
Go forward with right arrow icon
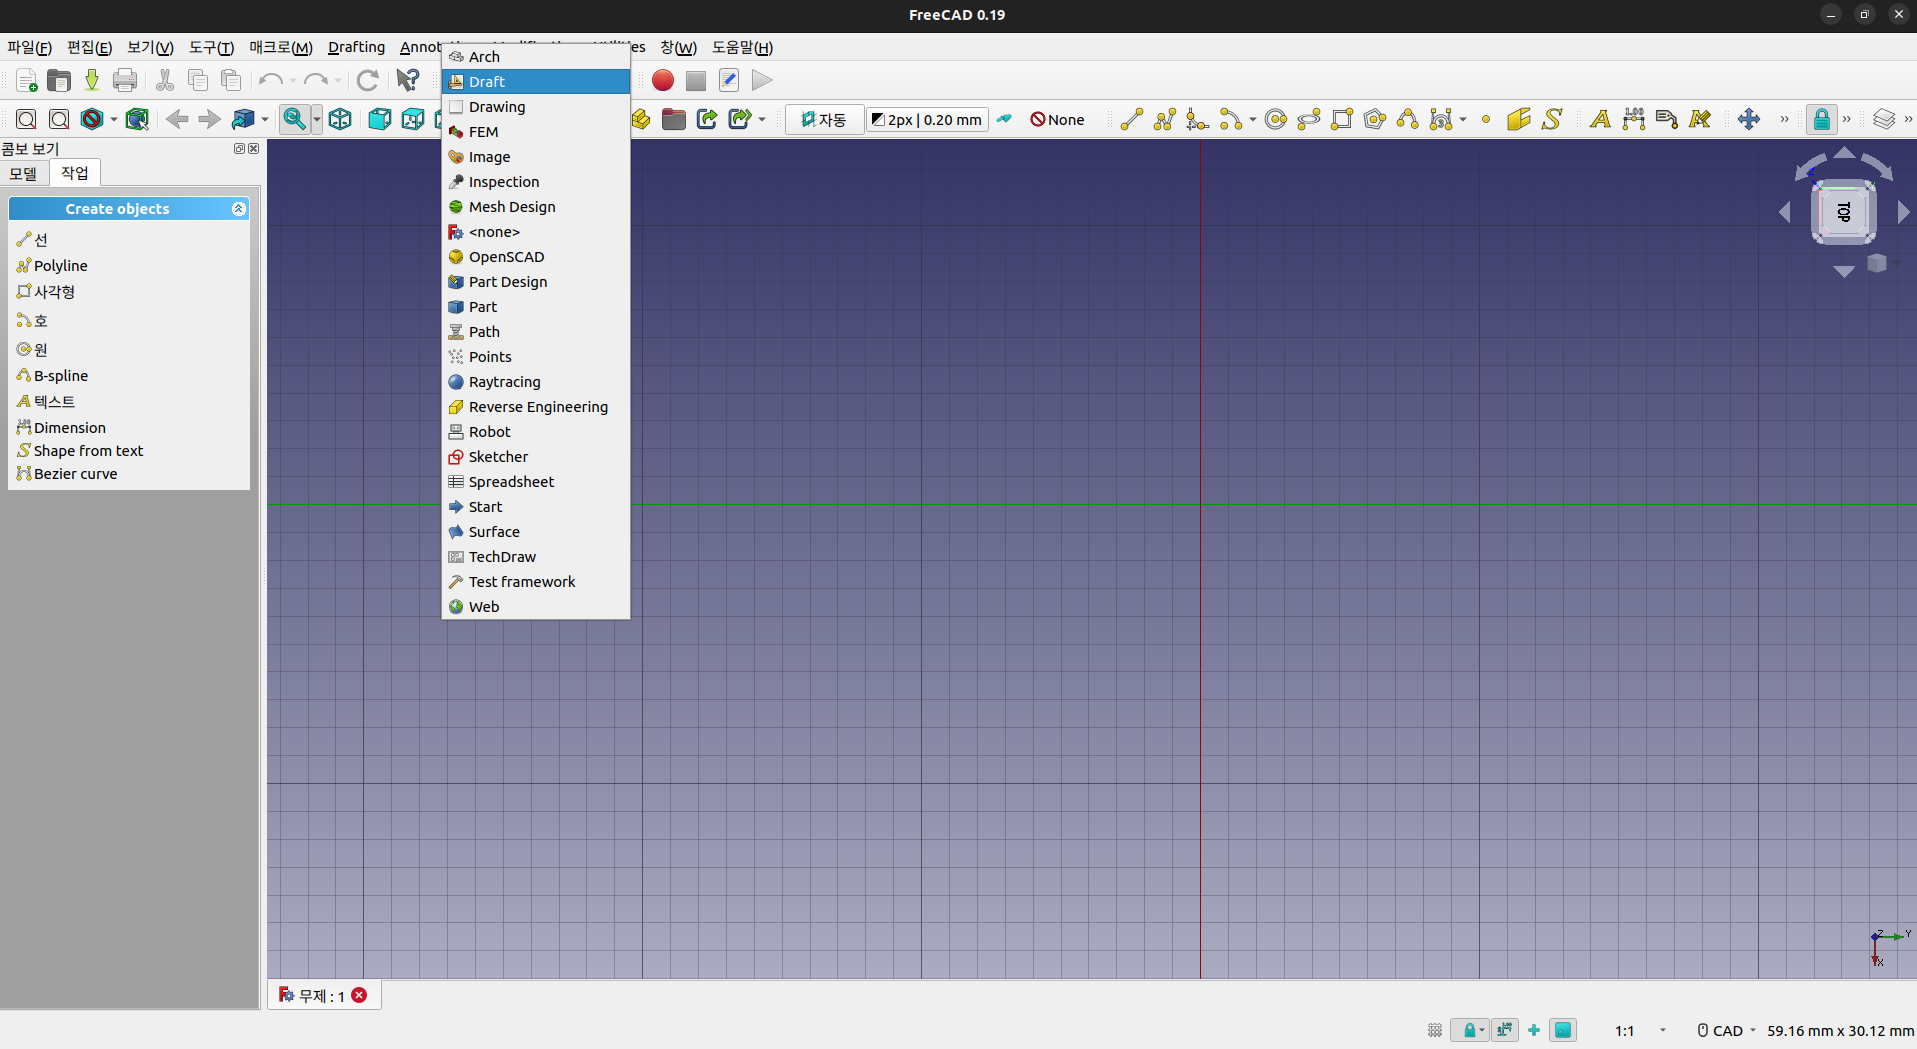209,120
